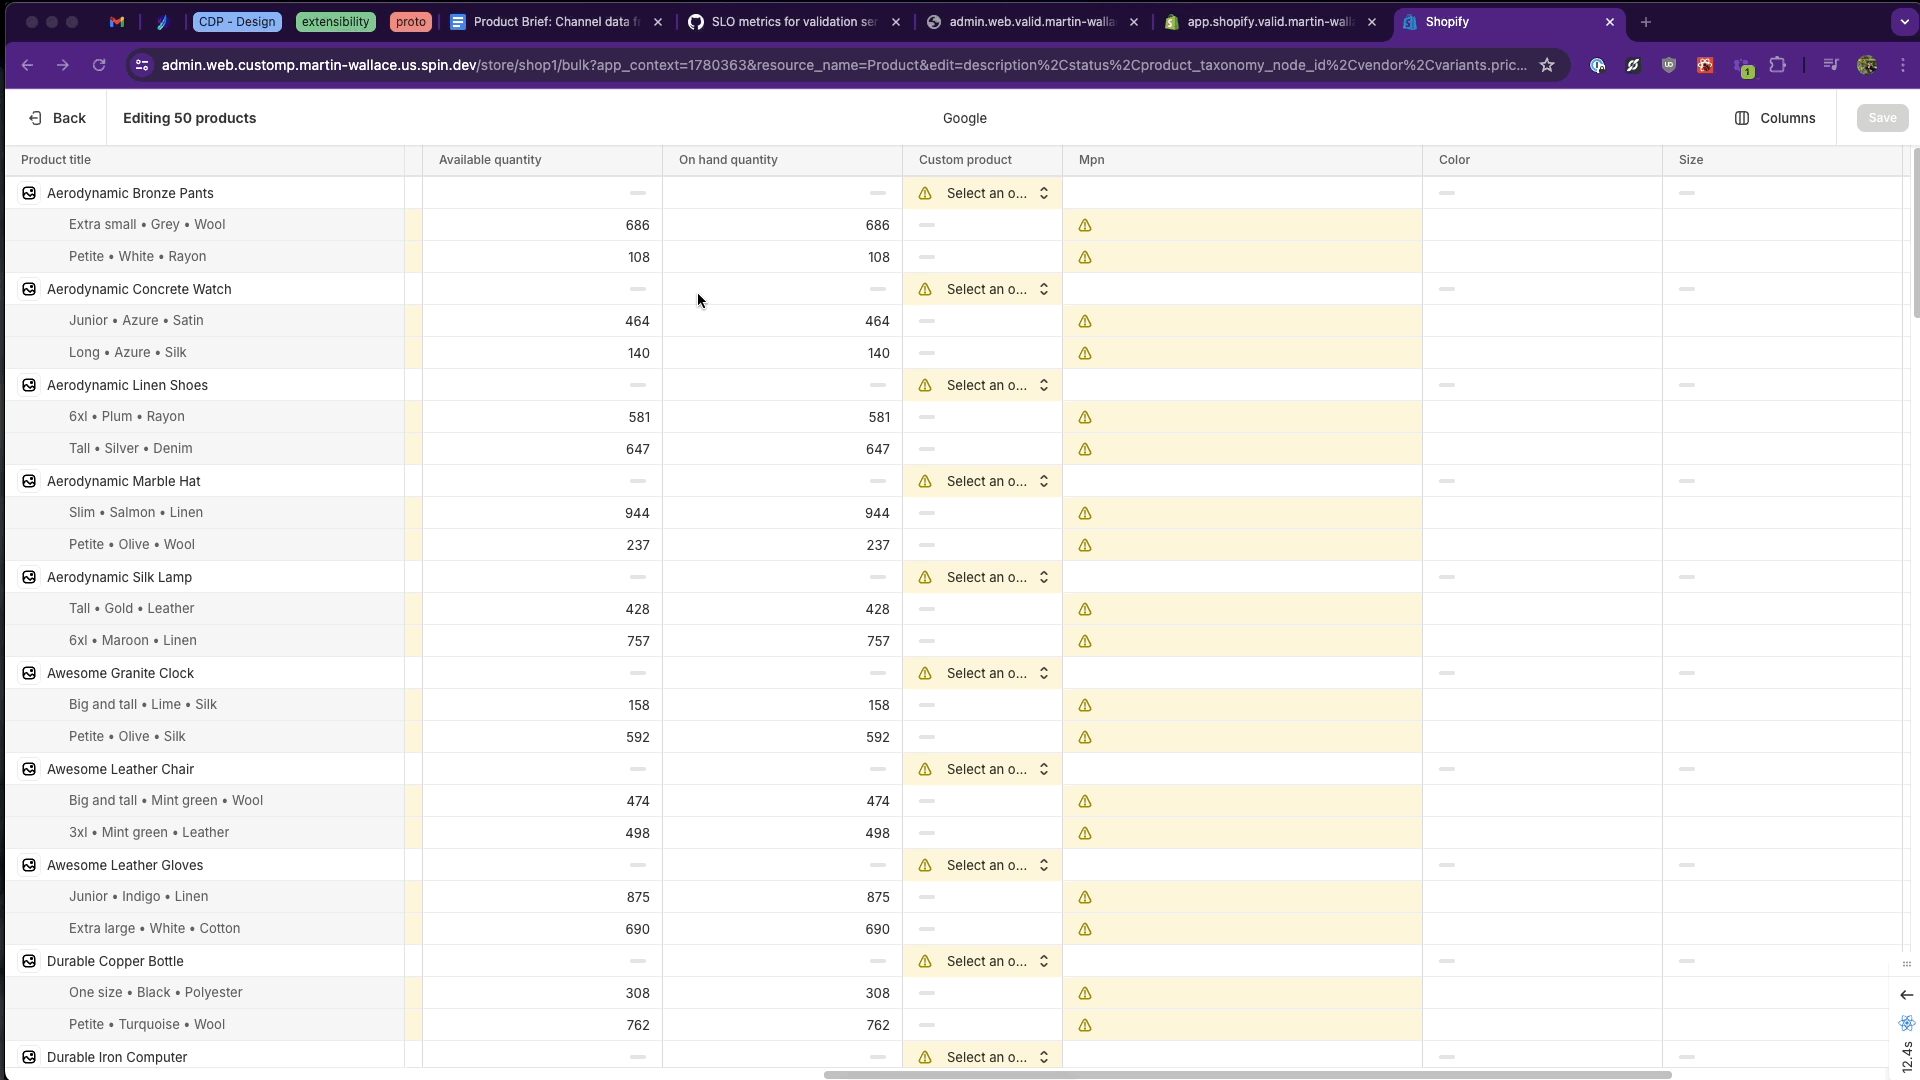Image resolution: width=1920 pixels, height=1080 pixels.
Task: Open the Columns picker
Action: [1775, 118]
